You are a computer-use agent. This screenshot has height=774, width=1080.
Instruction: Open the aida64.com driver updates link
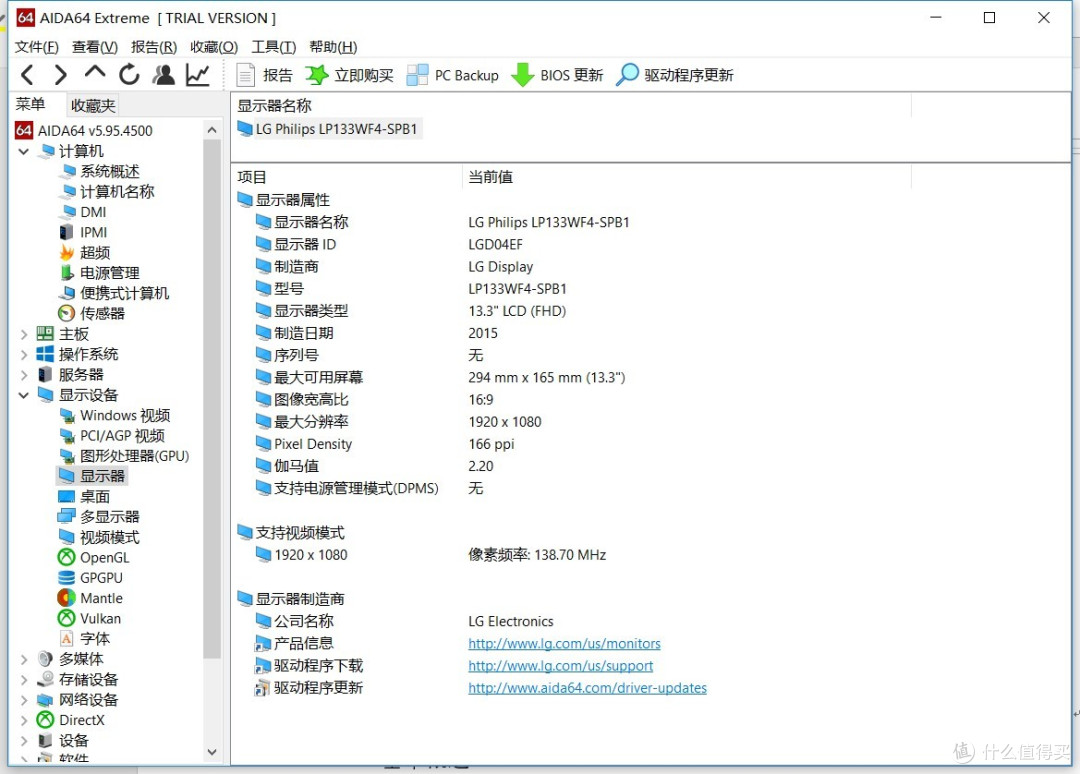(588, 688)
